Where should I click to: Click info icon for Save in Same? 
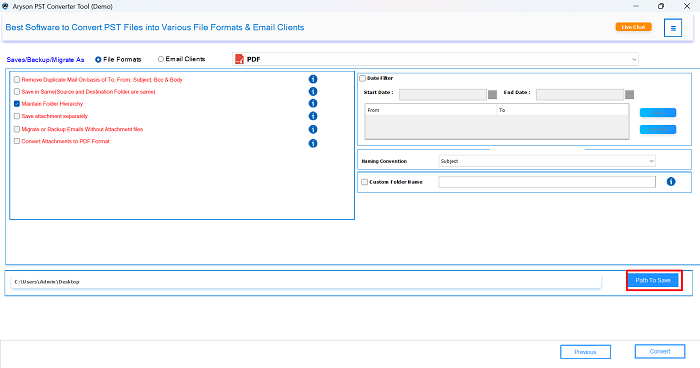313,91
